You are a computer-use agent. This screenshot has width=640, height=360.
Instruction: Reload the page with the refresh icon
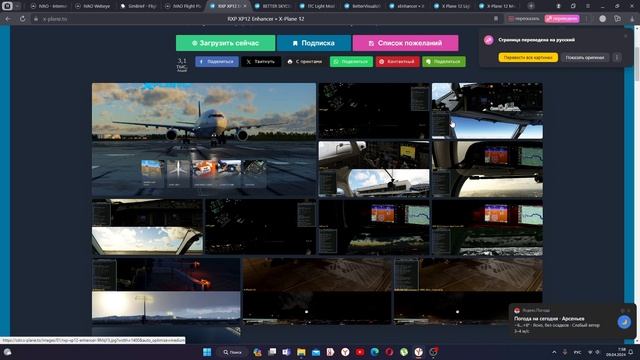tap(22, 19)
